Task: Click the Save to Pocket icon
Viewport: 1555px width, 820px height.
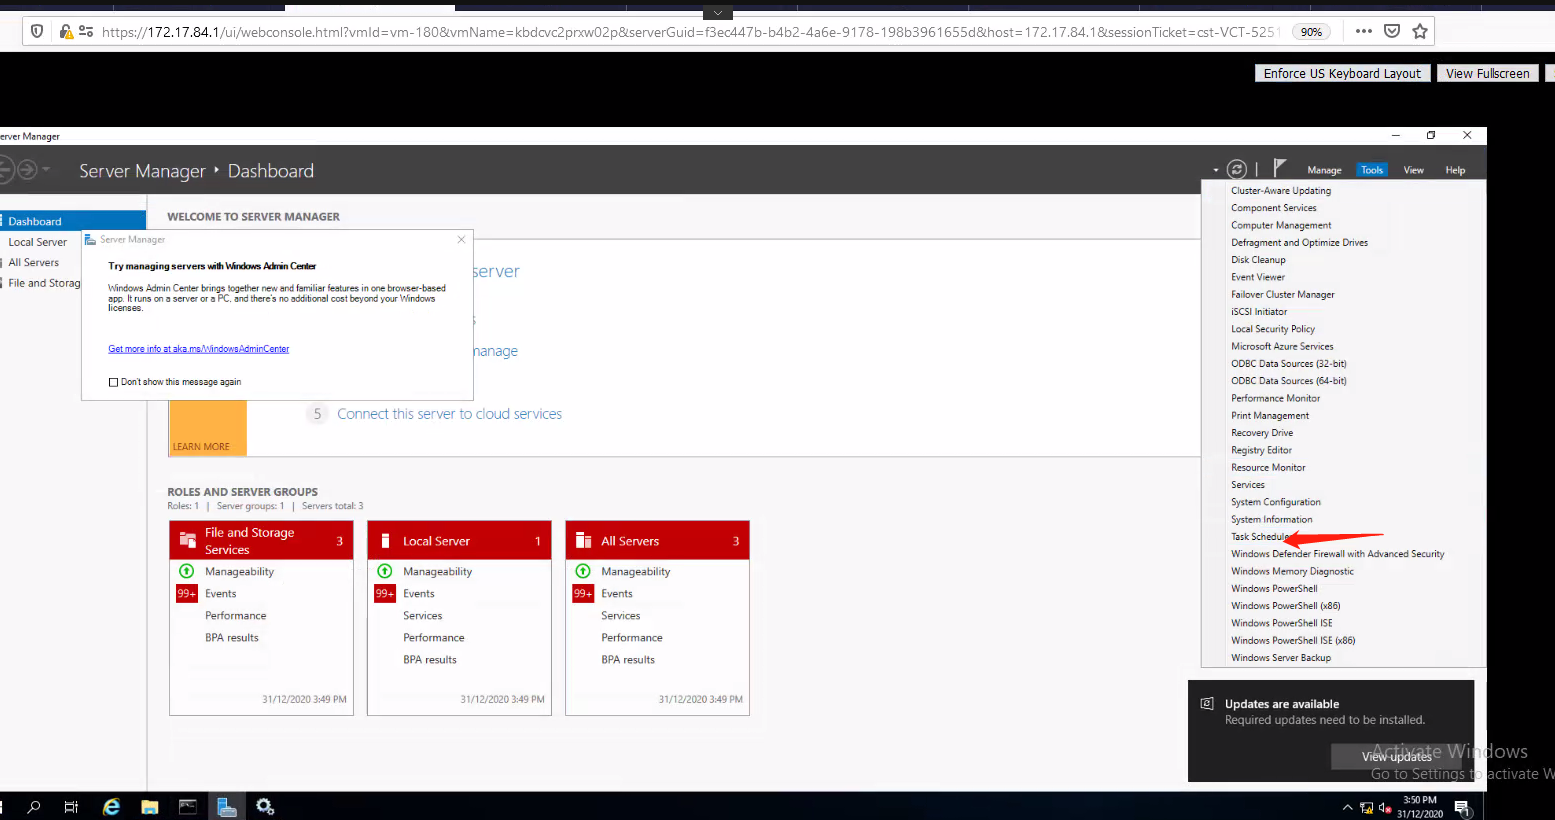Action: pos(1392,31)
